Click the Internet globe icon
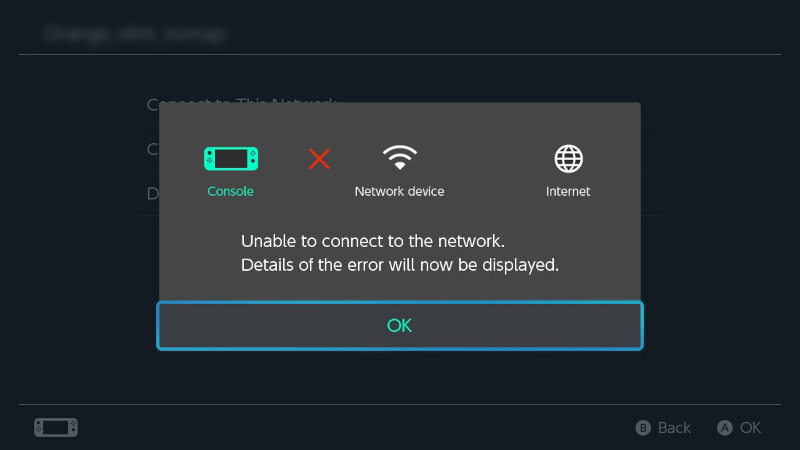The image size is (800, 450). click(568, 159)
